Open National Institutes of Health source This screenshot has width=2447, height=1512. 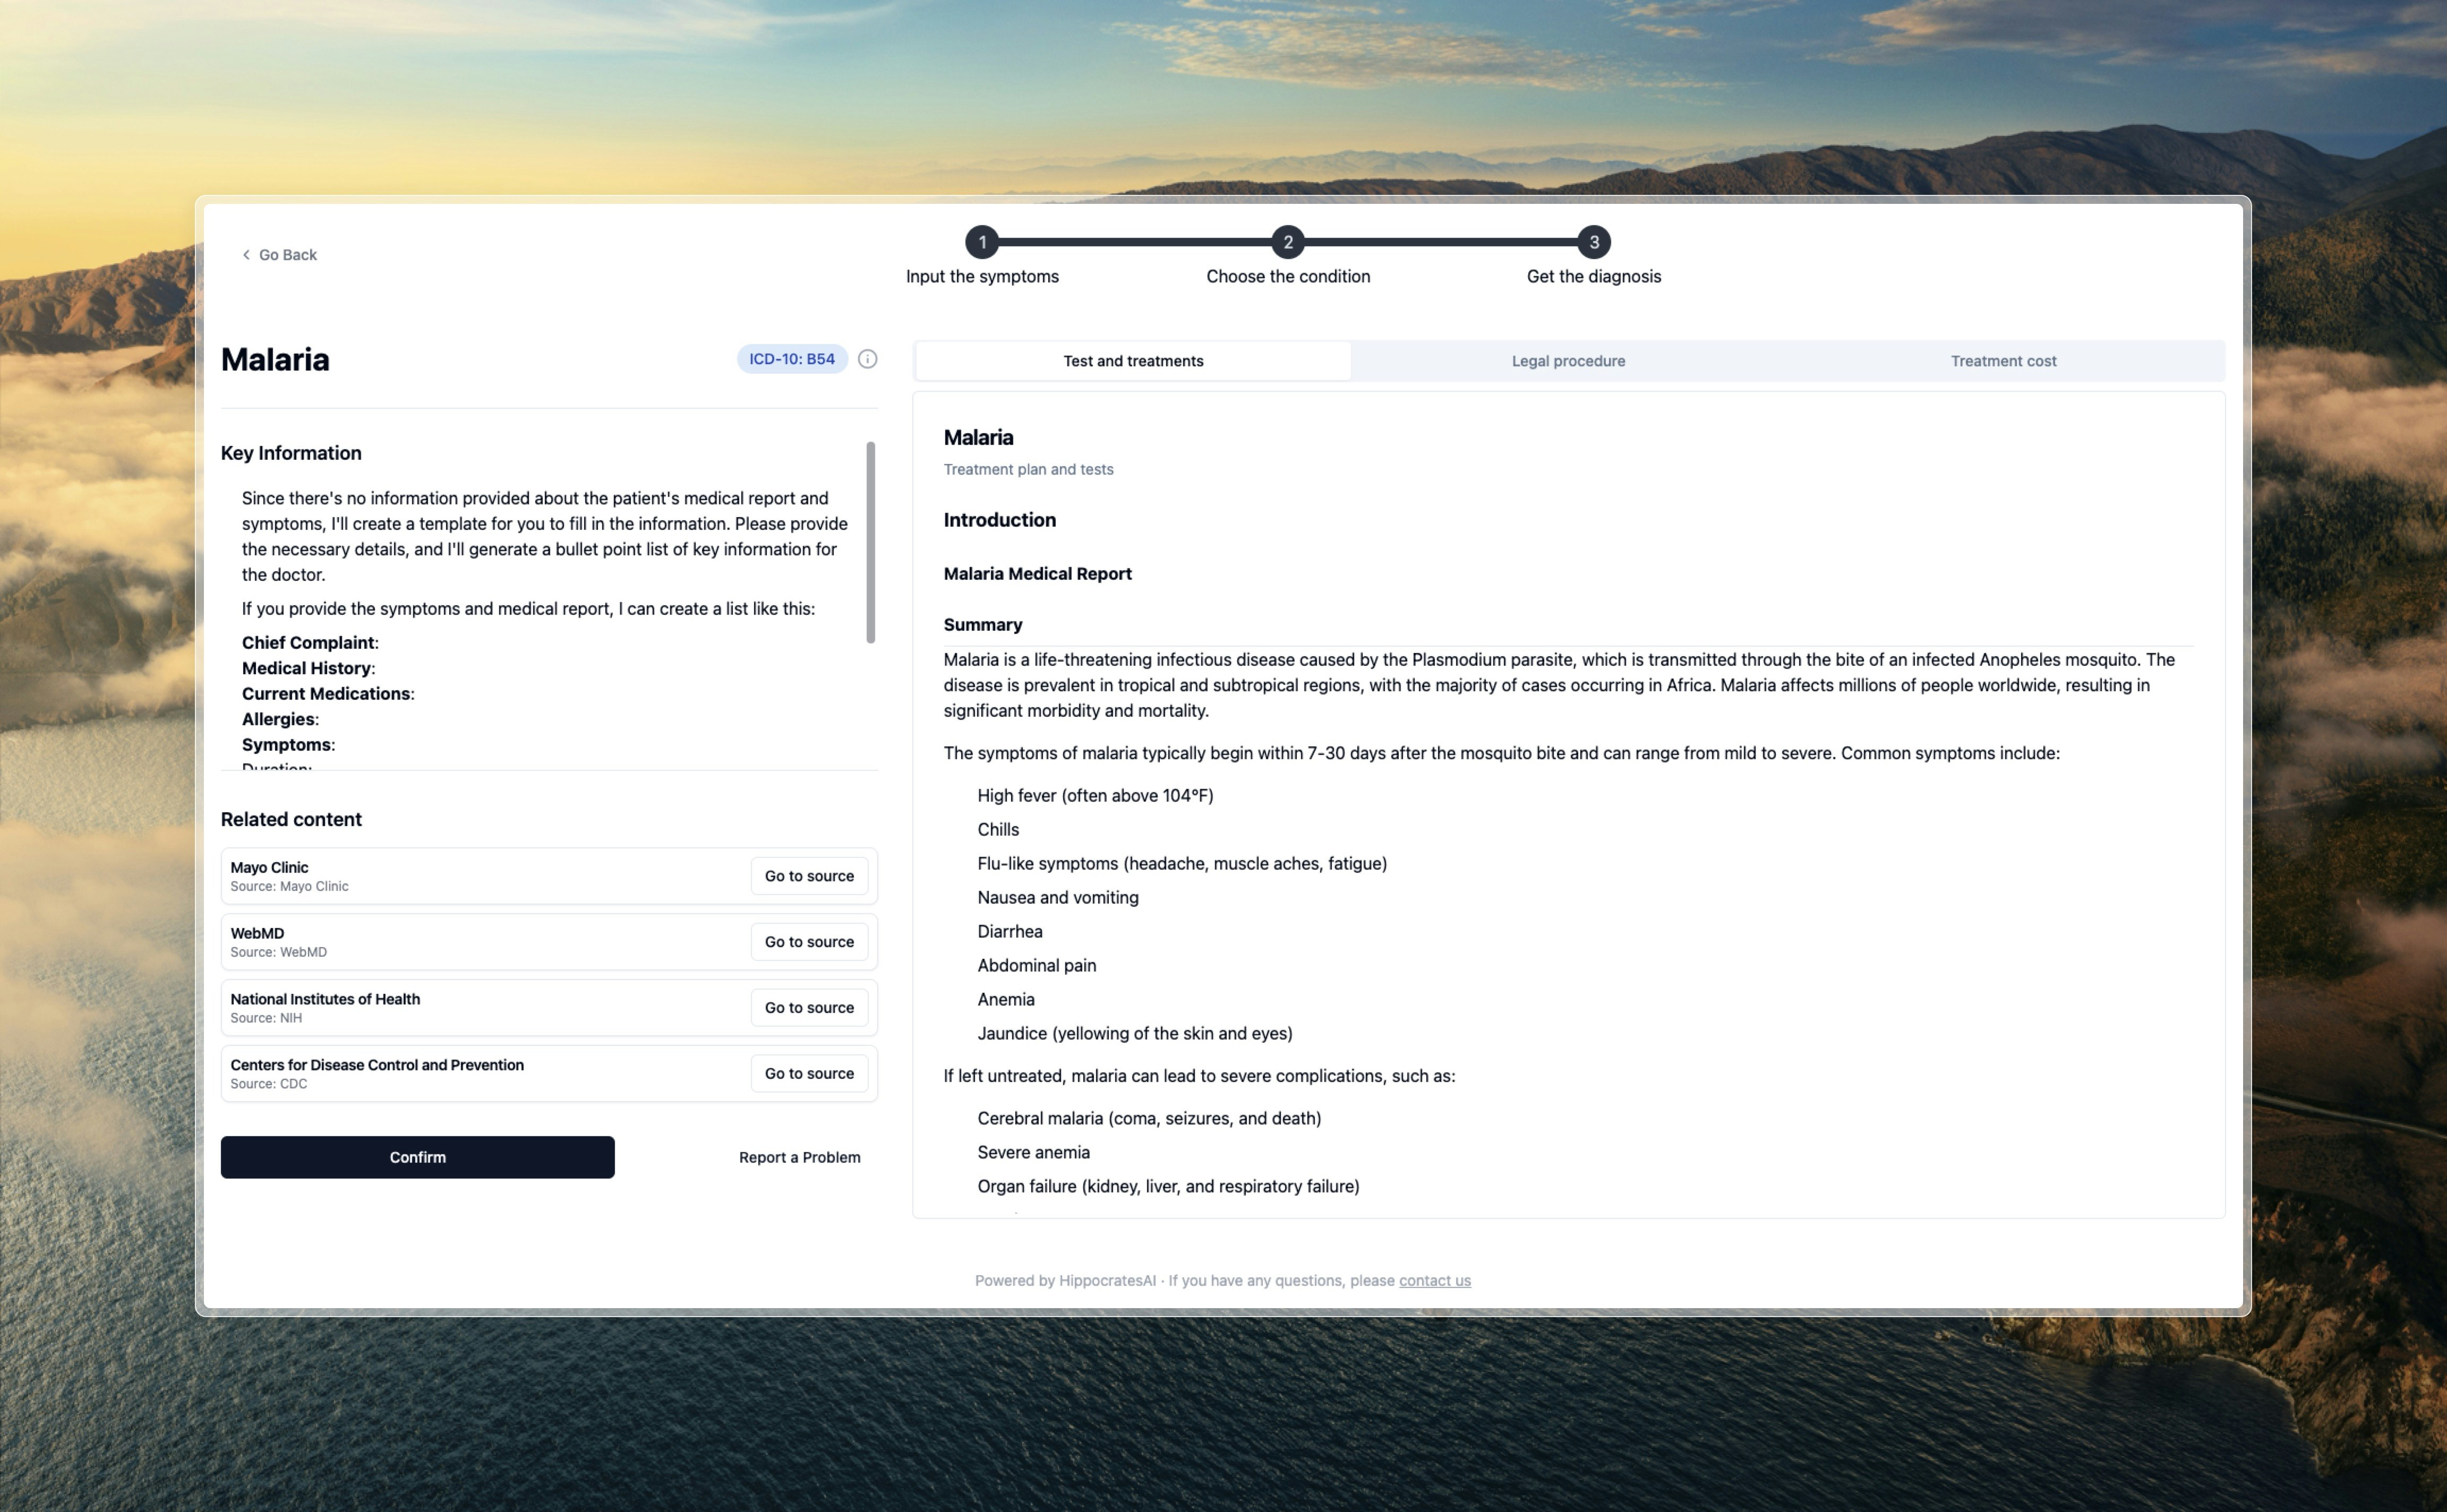point(808,1008)
